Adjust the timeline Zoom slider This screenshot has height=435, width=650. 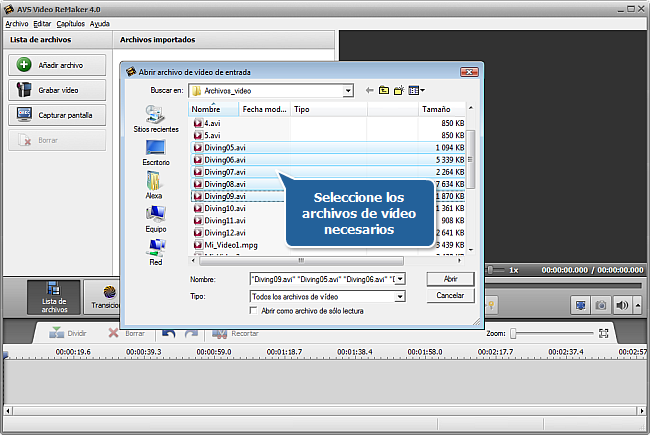513,333
